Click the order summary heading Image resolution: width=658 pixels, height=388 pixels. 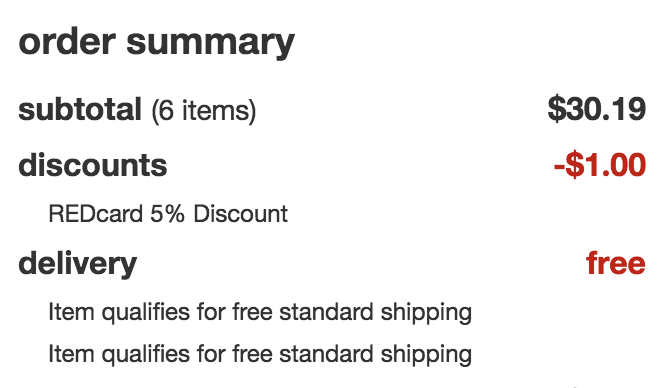(156, 43)
